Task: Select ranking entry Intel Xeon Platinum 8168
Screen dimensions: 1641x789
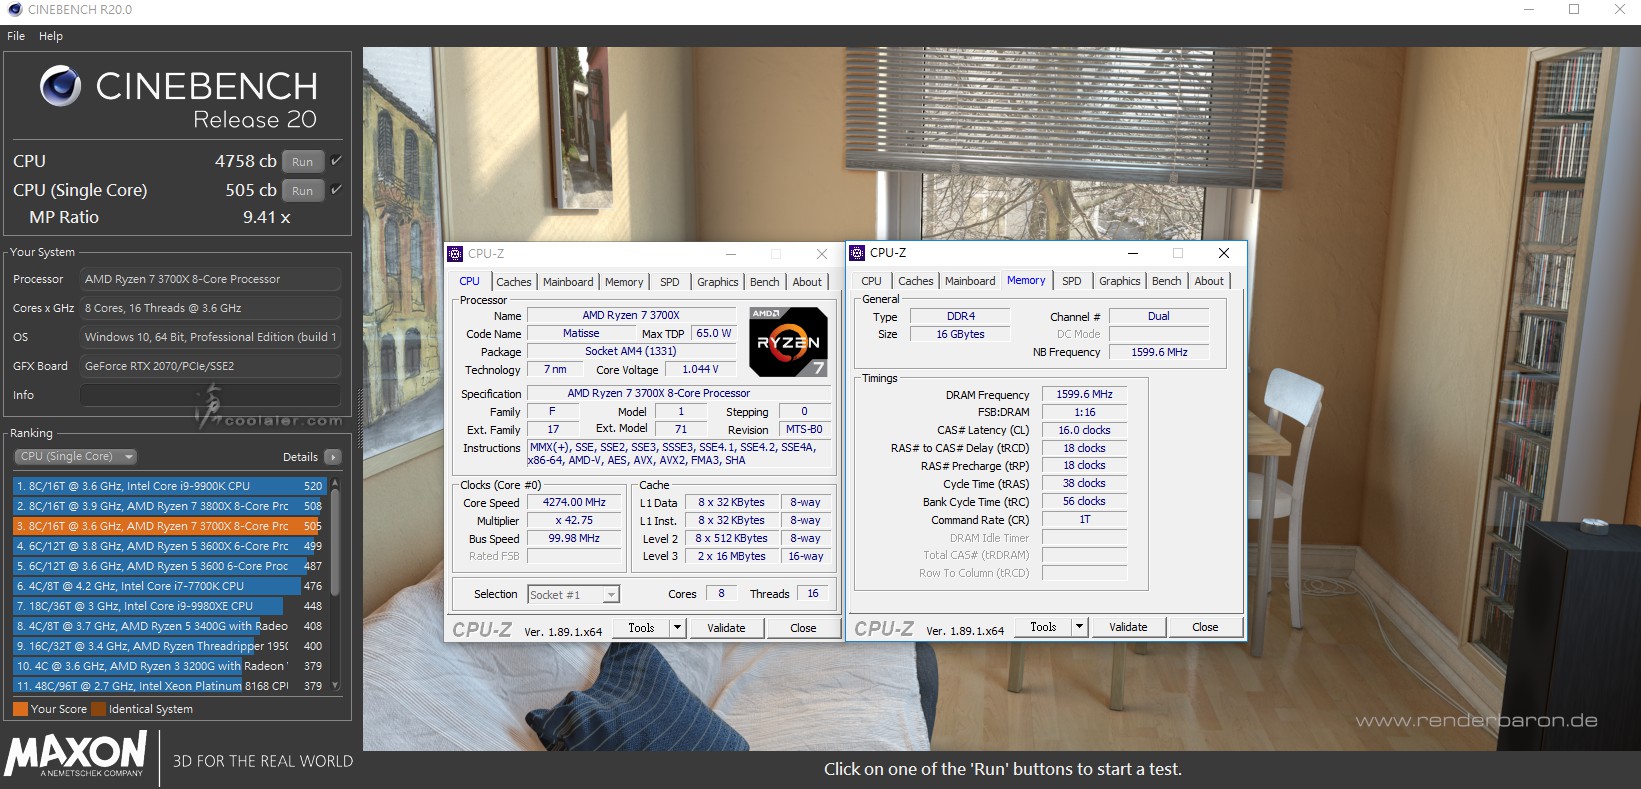Action: click(169, 686)
